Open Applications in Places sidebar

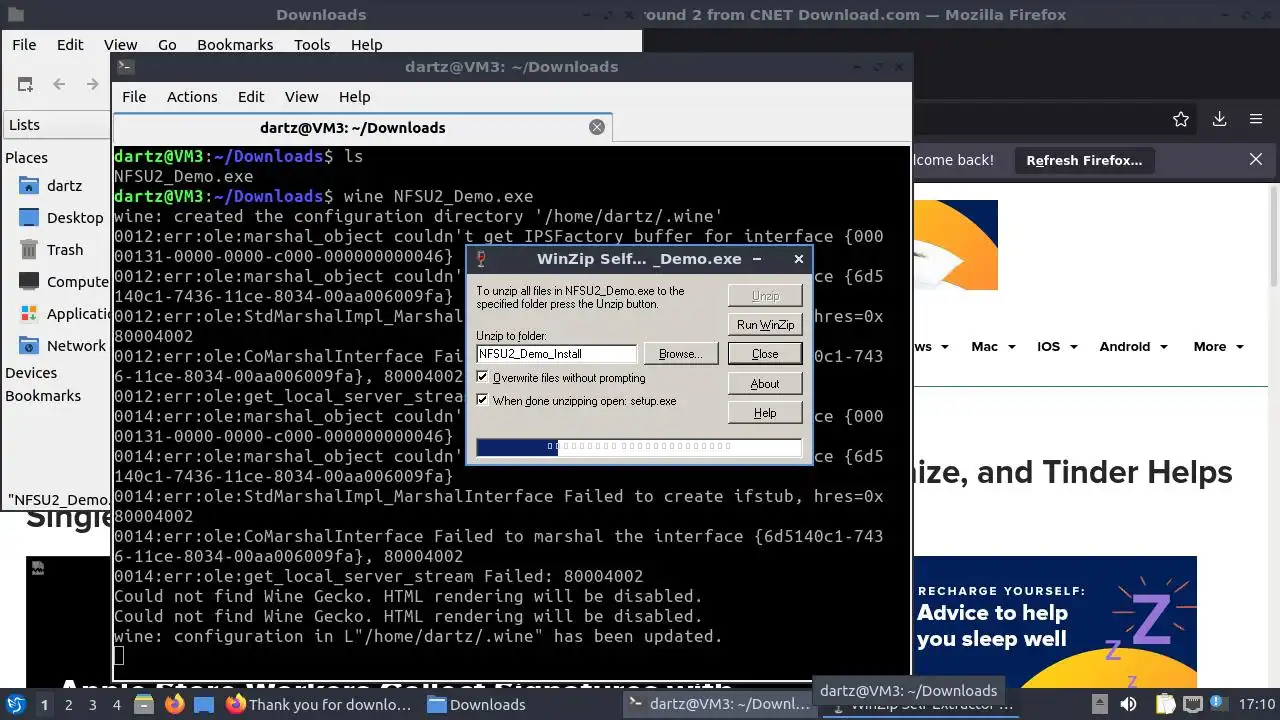pos(64,314)
